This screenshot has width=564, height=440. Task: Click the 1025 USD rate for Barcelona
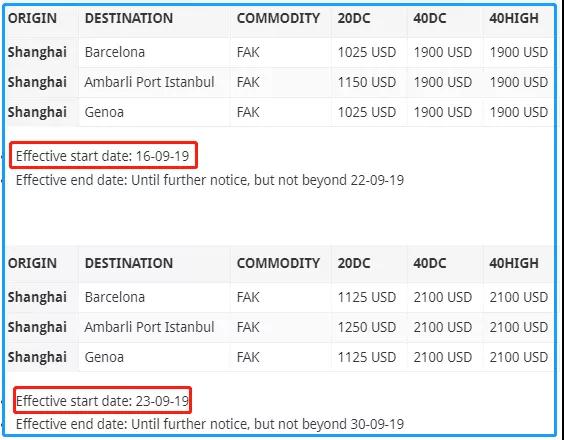367,53
